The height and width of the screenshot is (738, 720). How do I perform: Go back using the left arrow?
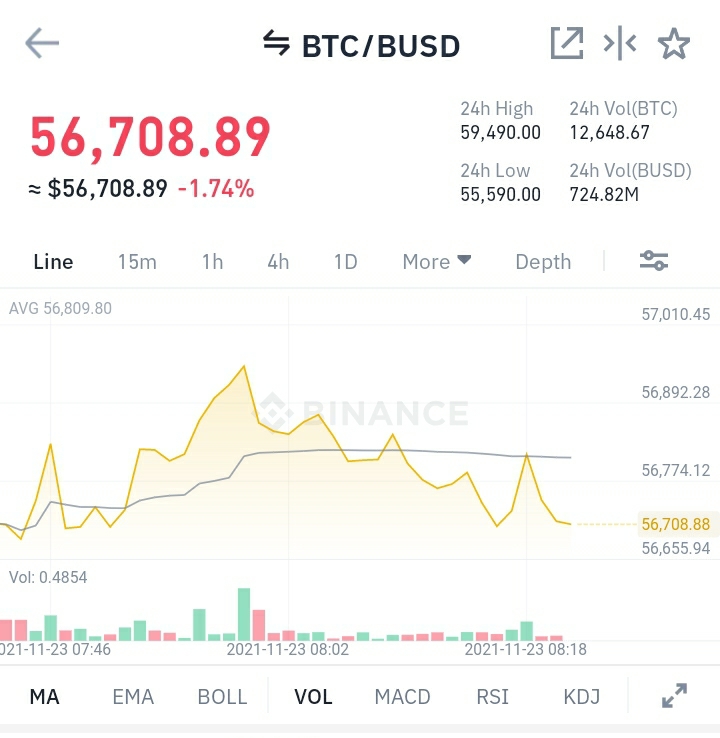[42, 43]
